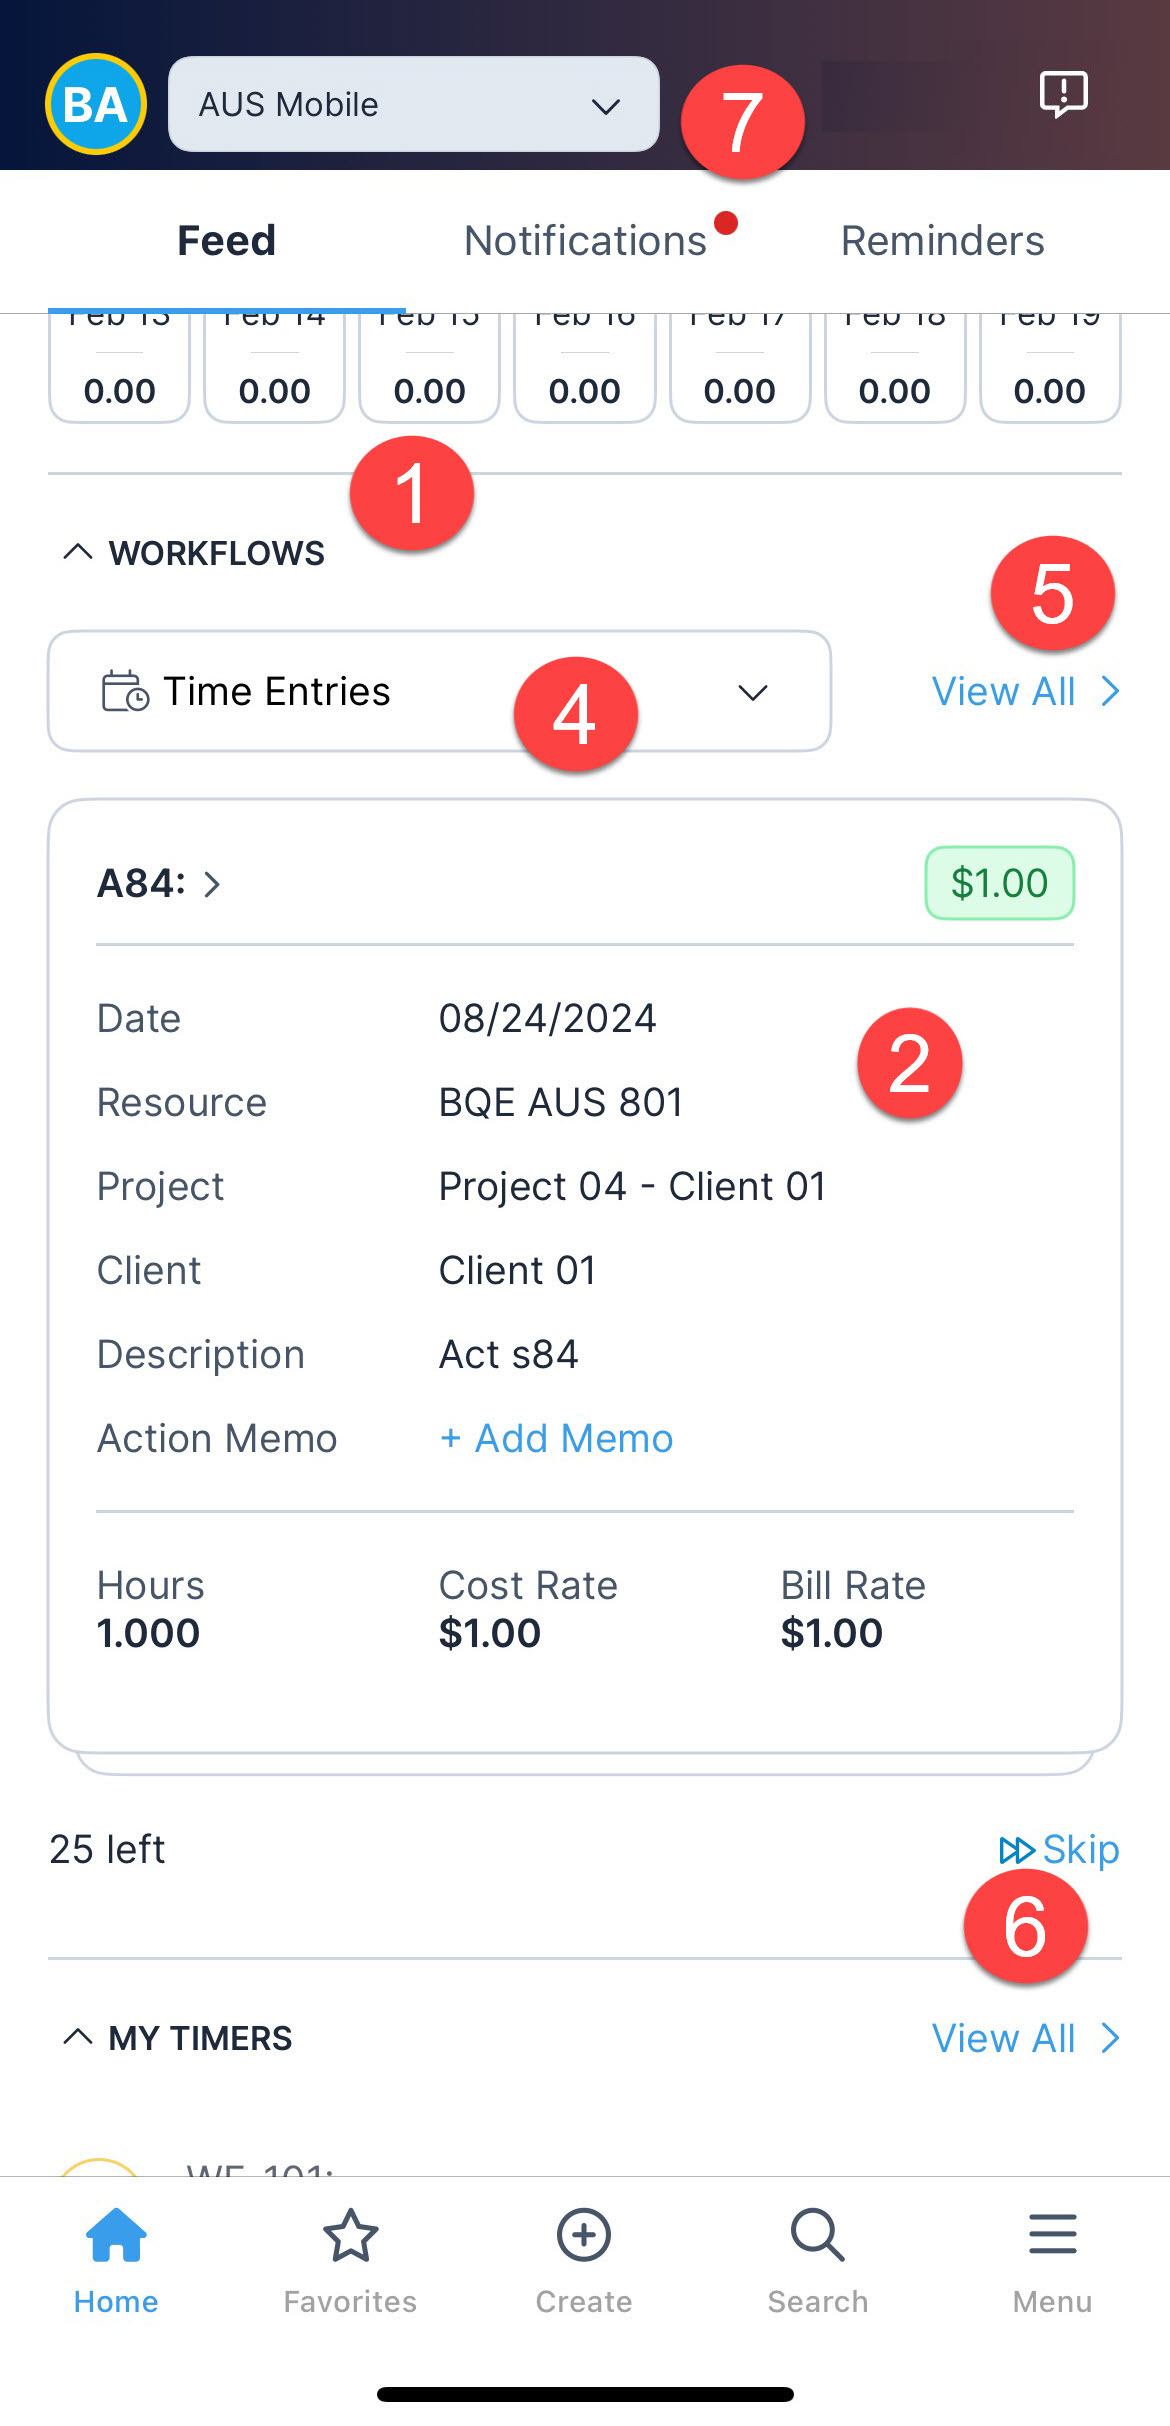Add Memo to the time entry
This screenshot has height=2426, width=1170.
[x=556, y=1438]
